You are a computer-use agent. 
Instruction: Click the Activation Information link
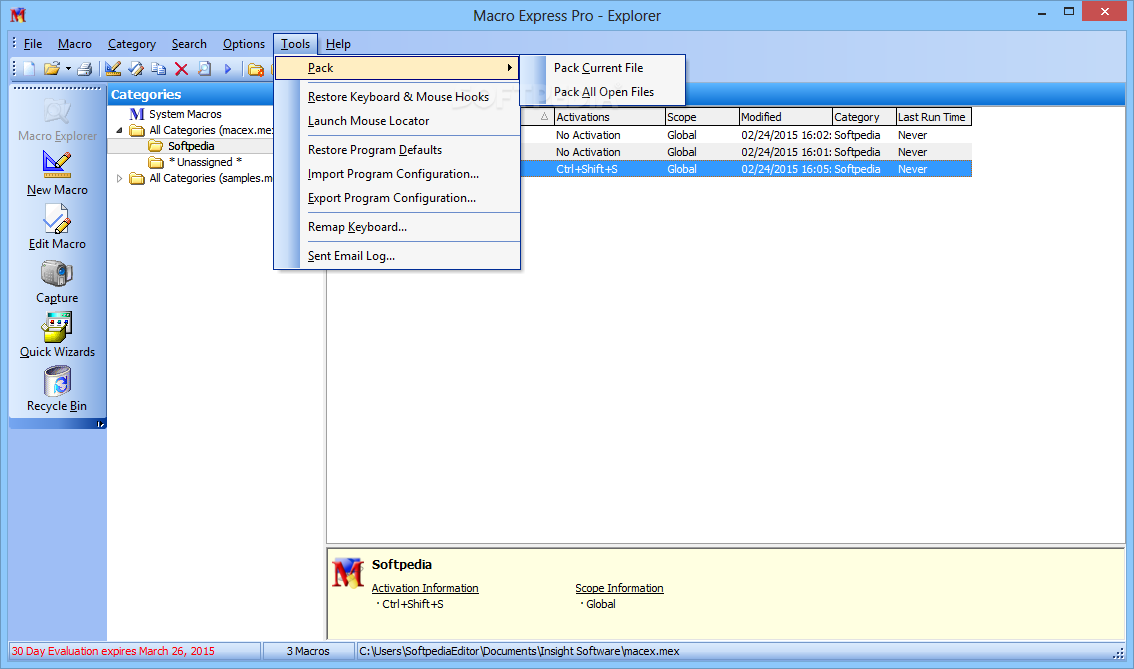pyautogui.click(x=425, y=588)
